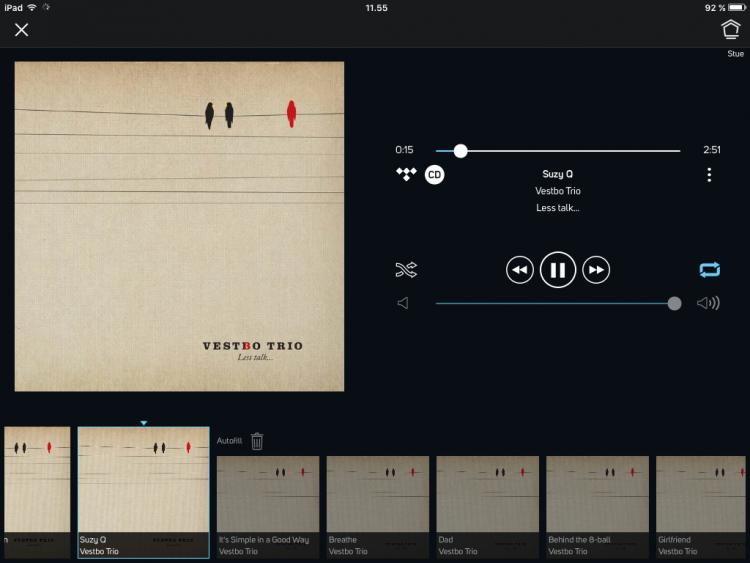Play Dad from the queue
Viewport: 750px width, 563px height.
(x=487, y=507)
